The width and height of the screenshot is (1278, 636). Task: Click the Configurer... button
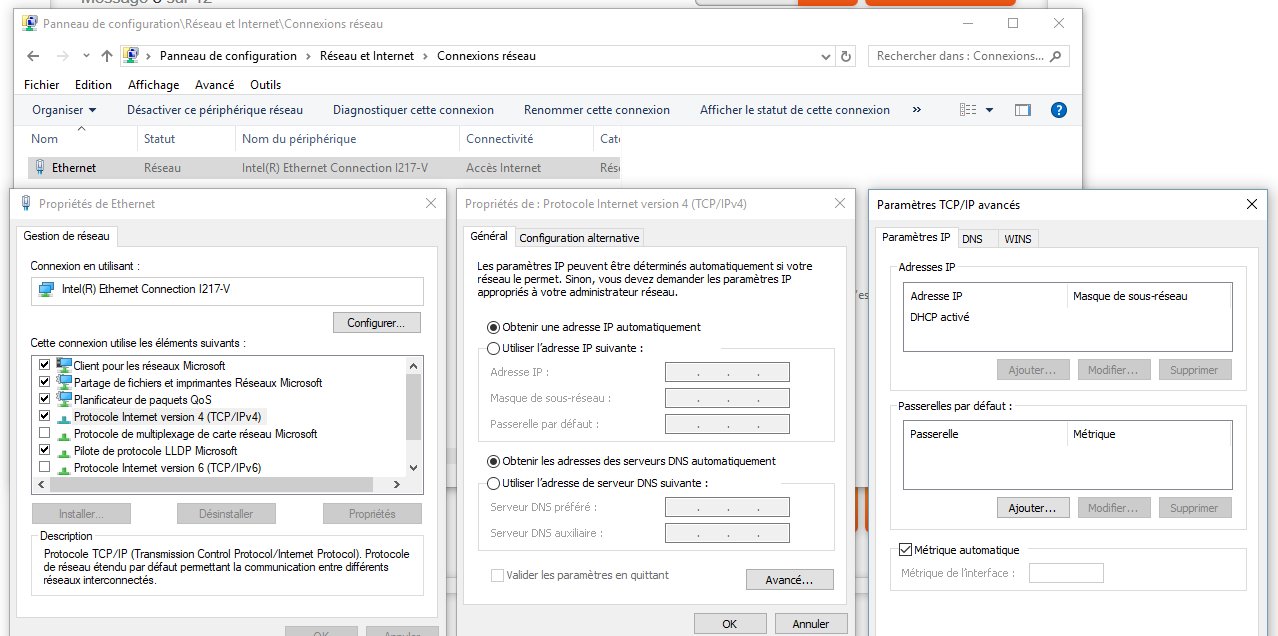[376, 323]
